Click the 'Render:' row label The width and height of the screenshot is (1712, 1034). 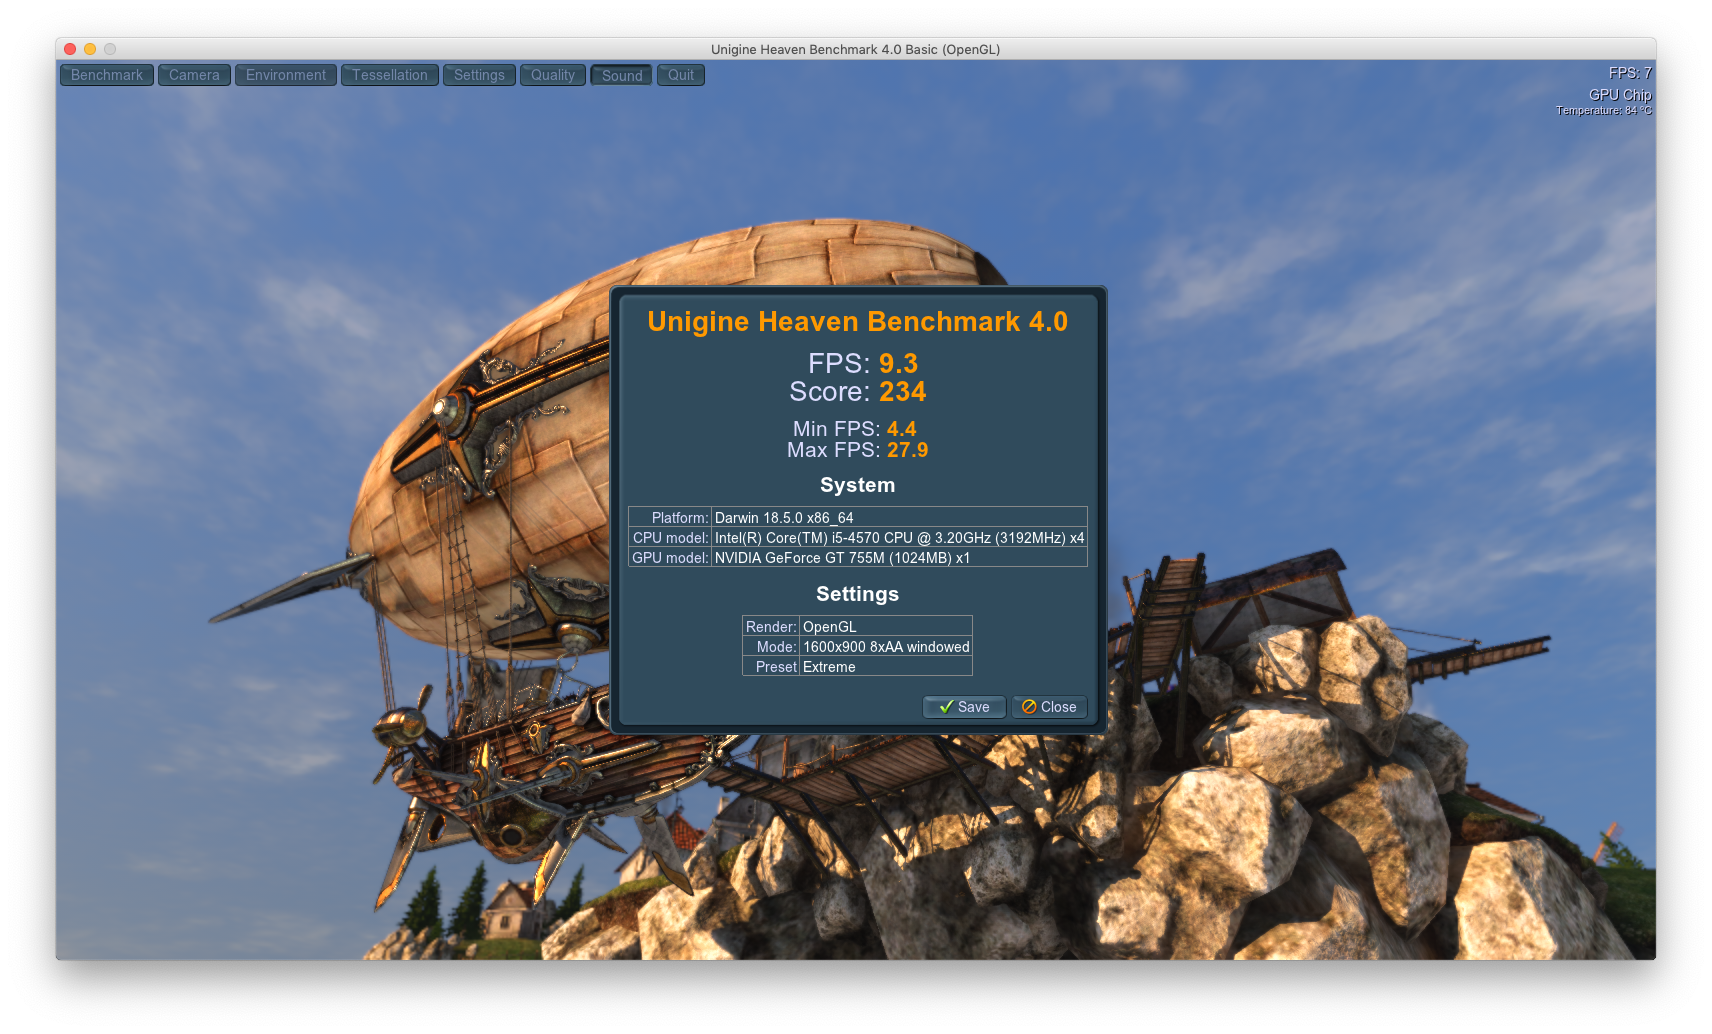click(x=771, y=627)
